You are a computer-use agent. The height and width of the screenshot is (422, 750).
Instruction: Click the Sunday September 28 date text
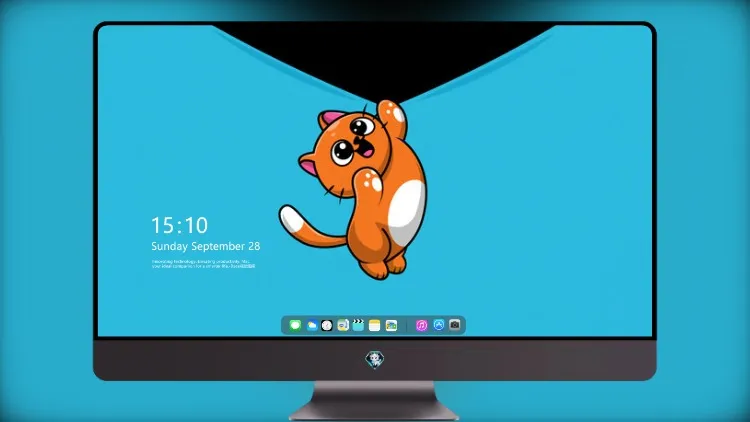point(206,246)
